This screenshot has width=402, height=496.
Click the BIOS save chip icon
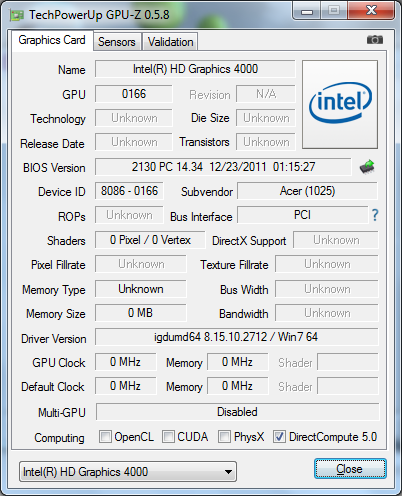tap(367, 167)
